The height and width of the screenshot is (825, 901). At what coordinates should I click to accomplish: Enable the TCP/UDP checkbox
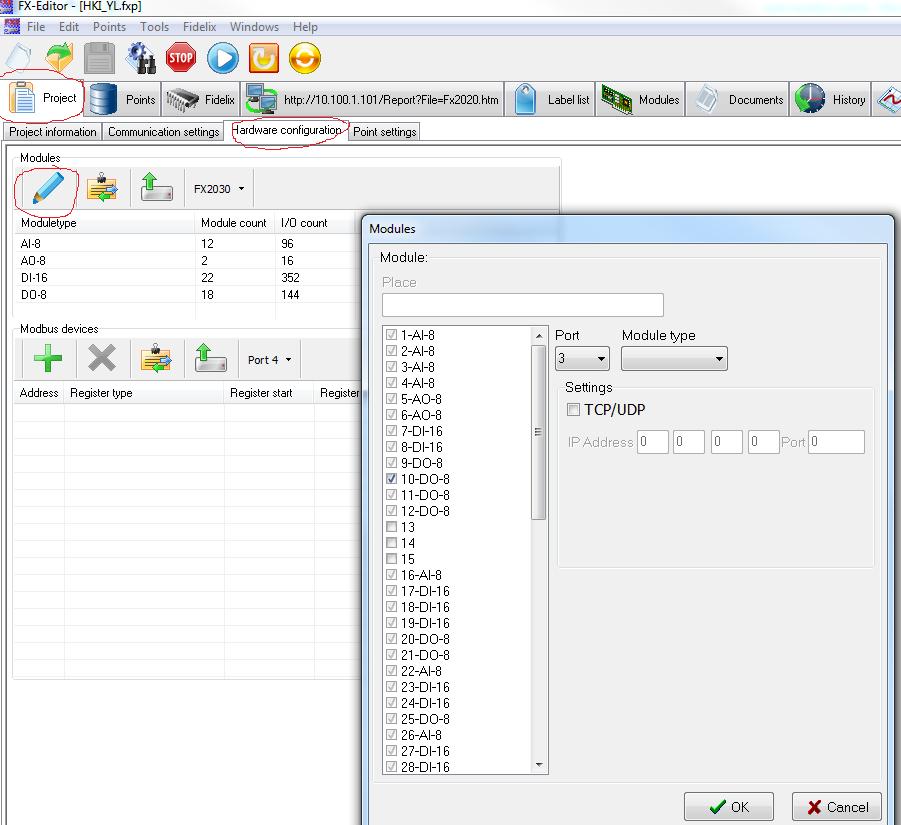click(573, 410)
